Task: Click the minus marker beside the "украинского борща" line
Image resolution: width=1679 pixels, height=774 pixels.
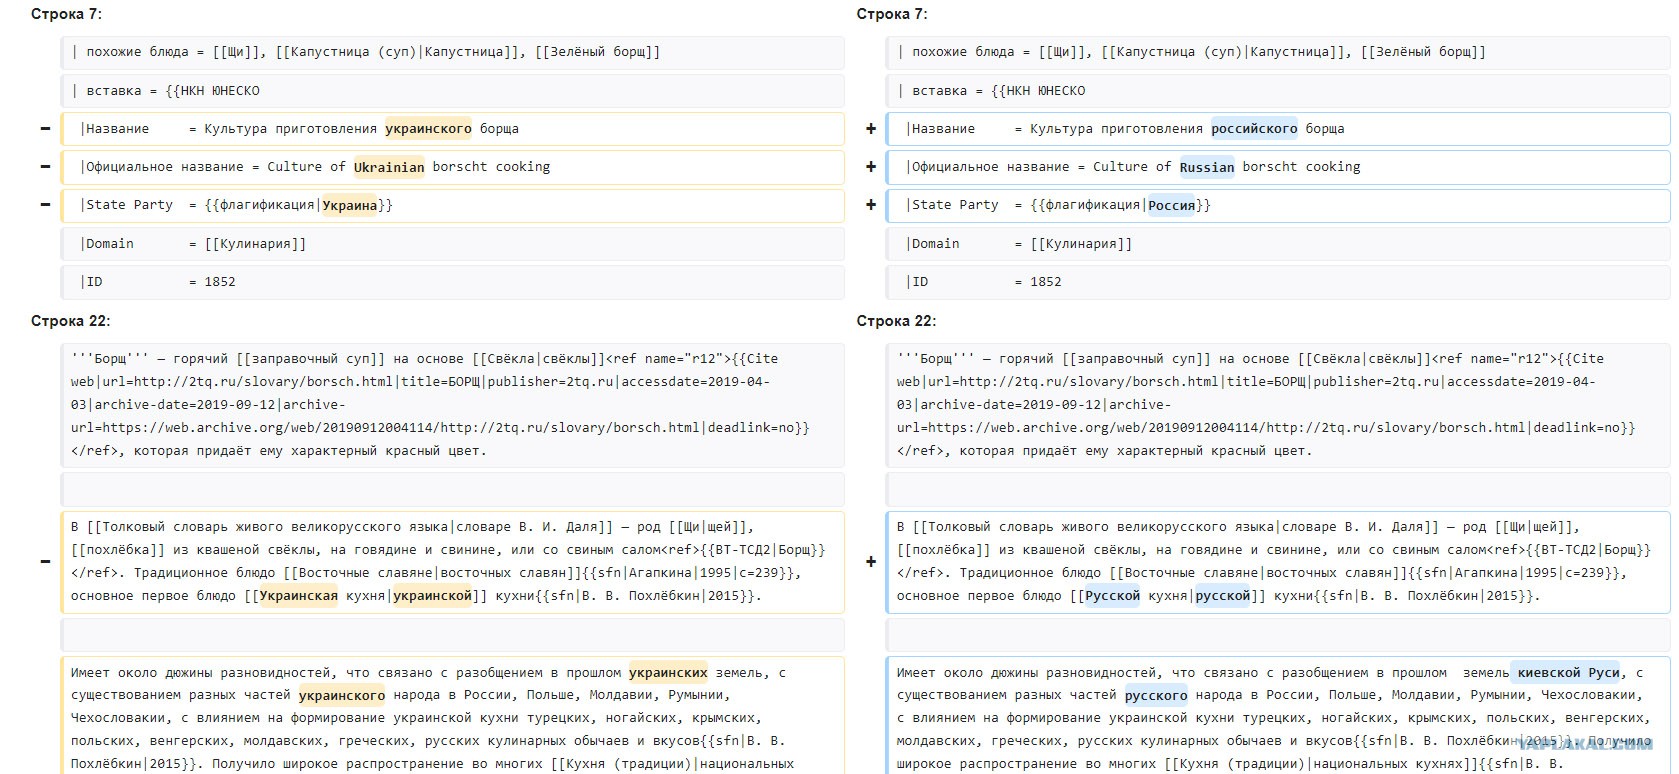Action: [45, 129]
